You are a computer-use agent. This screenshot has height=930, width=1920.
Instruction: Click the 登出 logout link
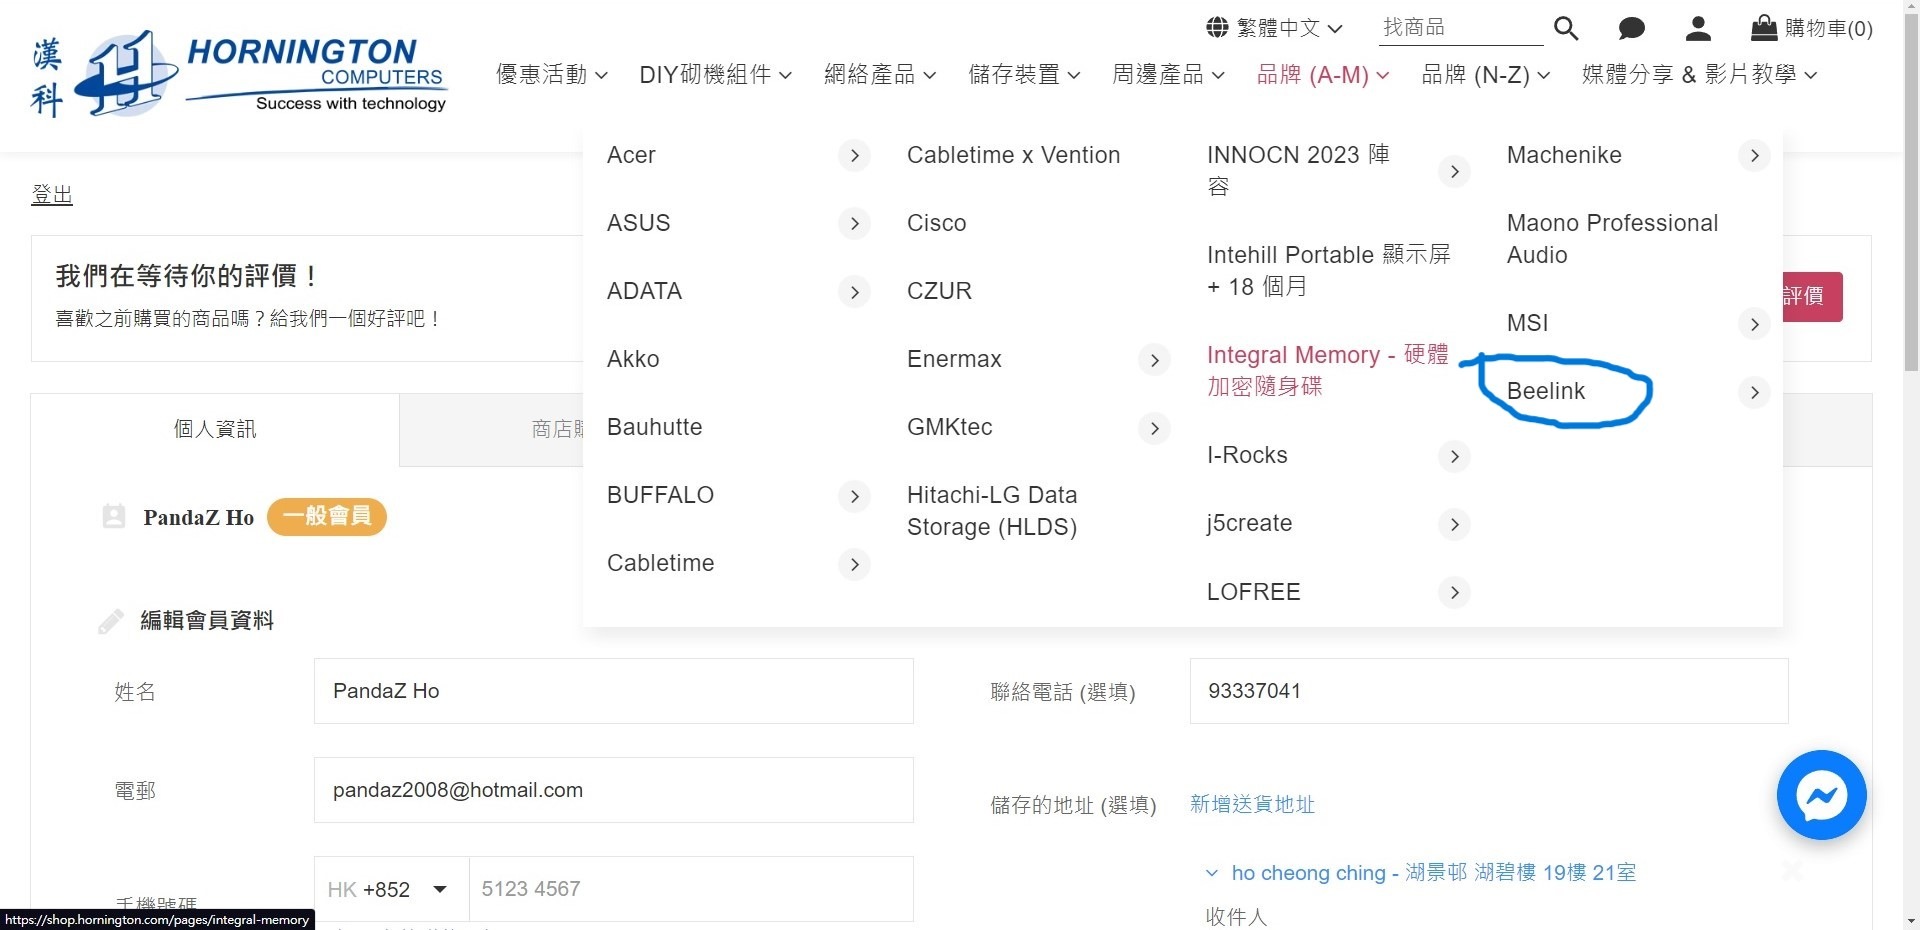pyautogui.click(x=52, y=194)
